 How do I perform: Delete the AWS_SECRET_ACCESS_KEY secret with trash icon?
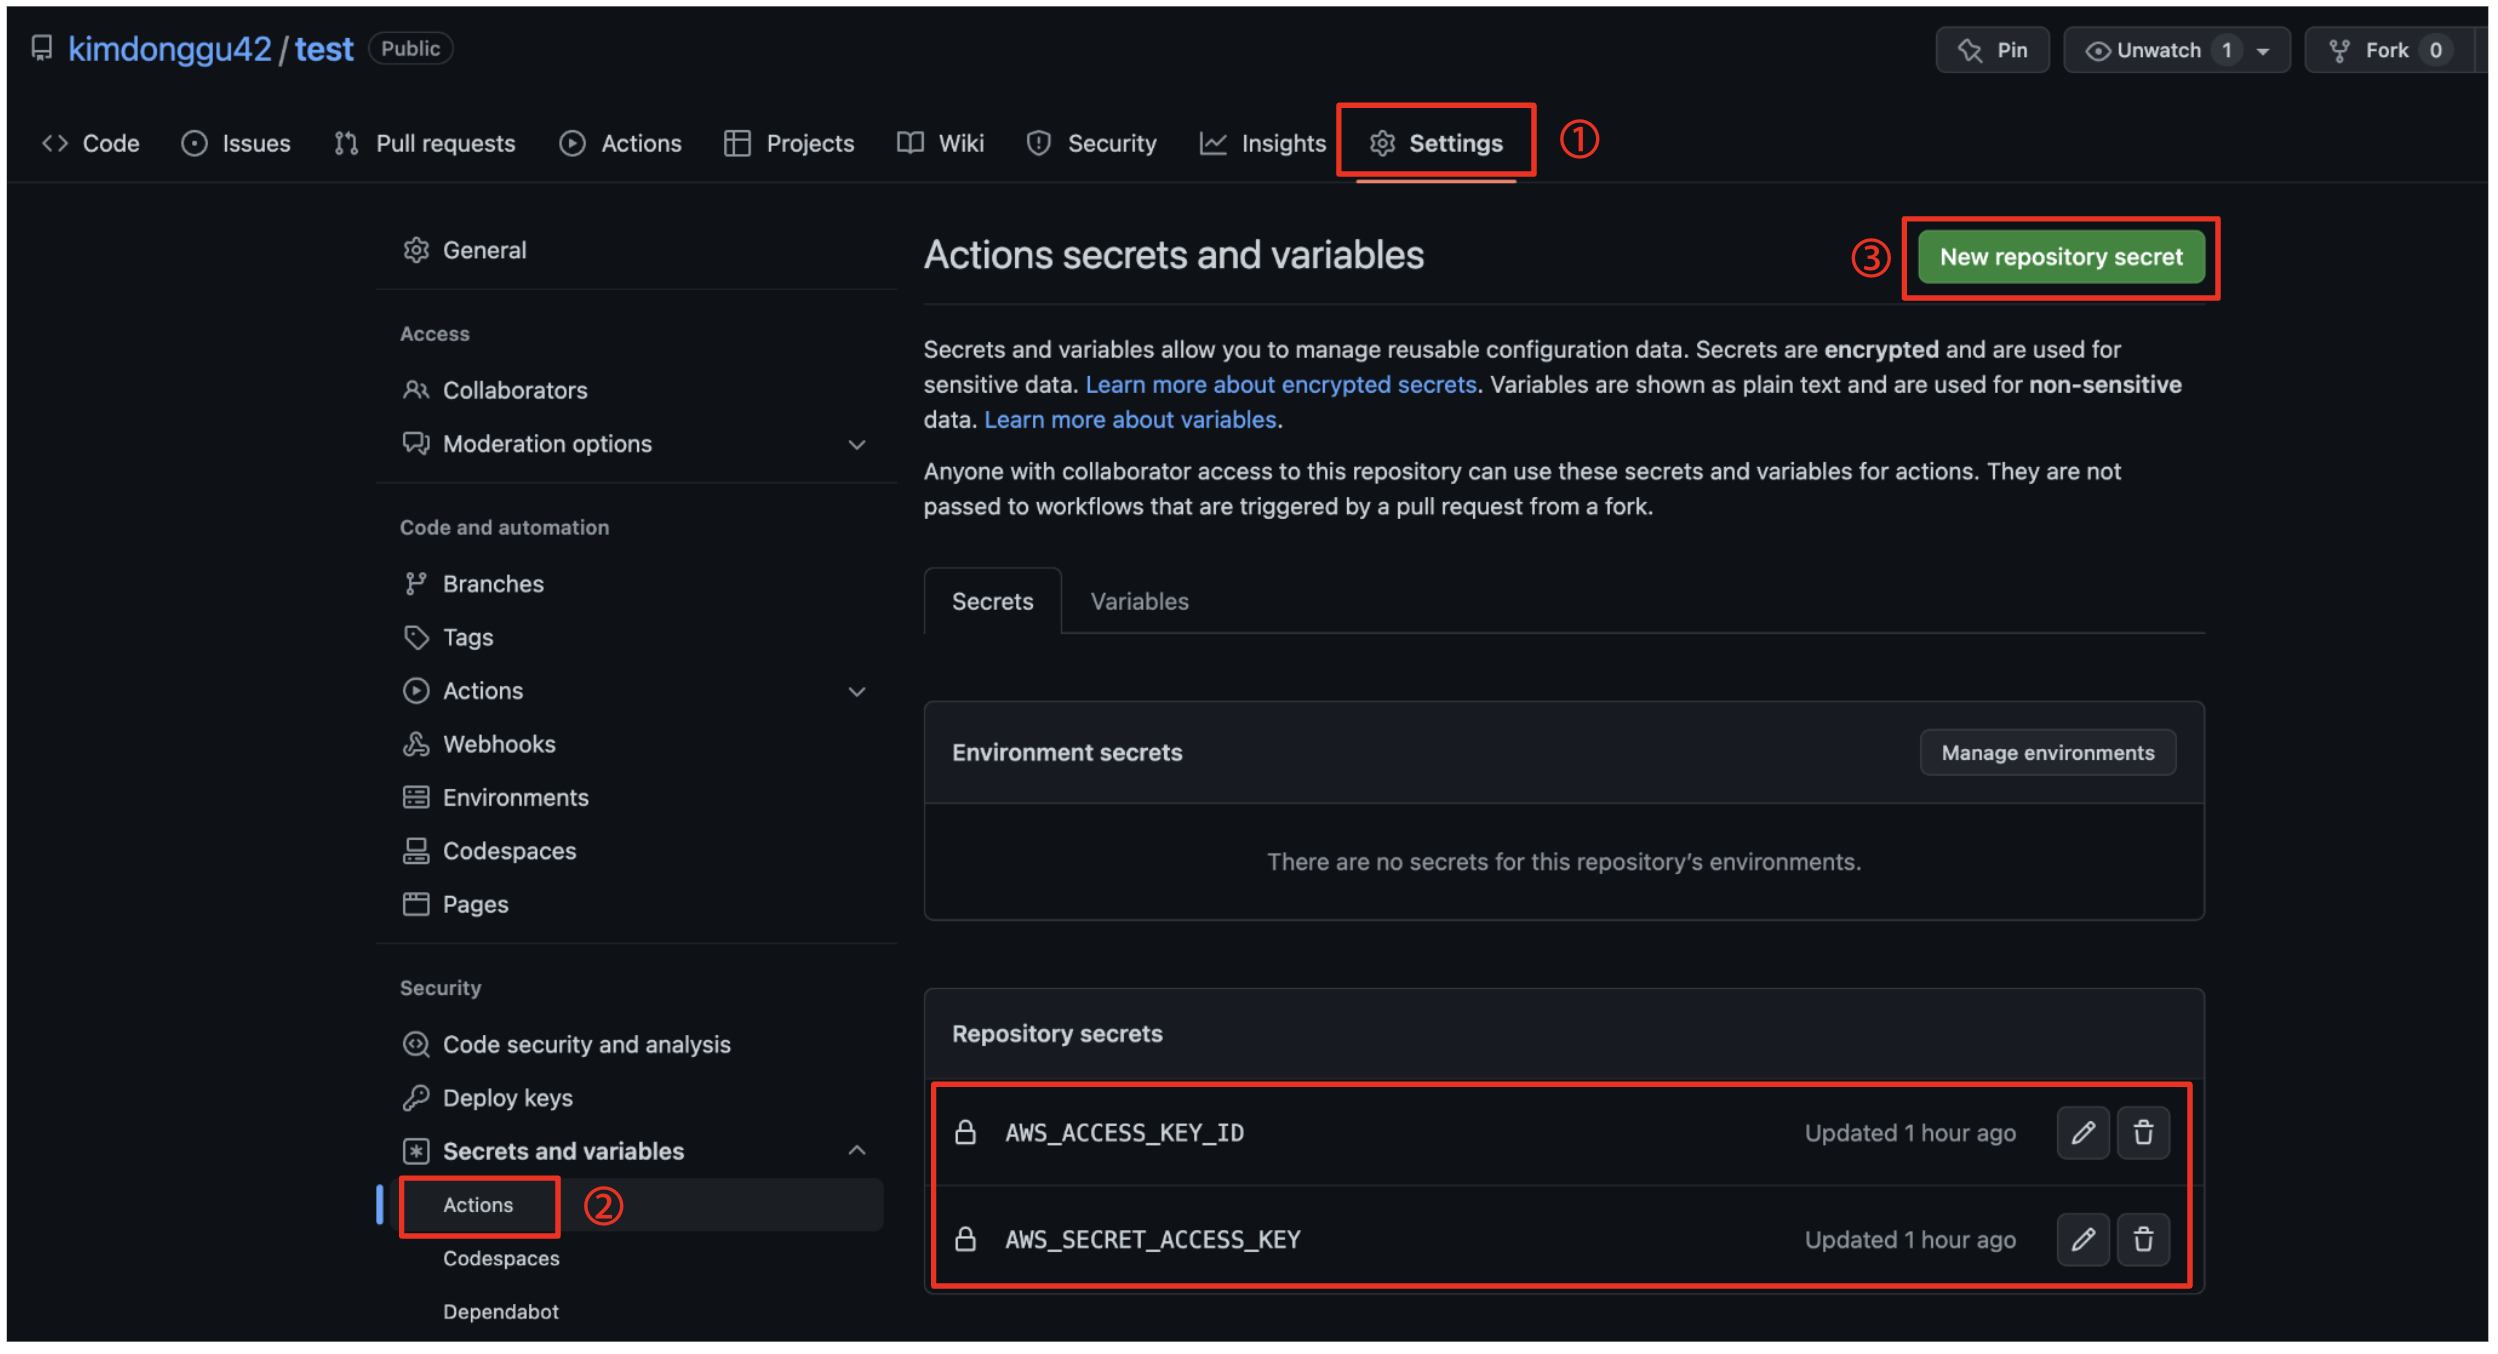pyautogui.click(x=2144, y=1241)
